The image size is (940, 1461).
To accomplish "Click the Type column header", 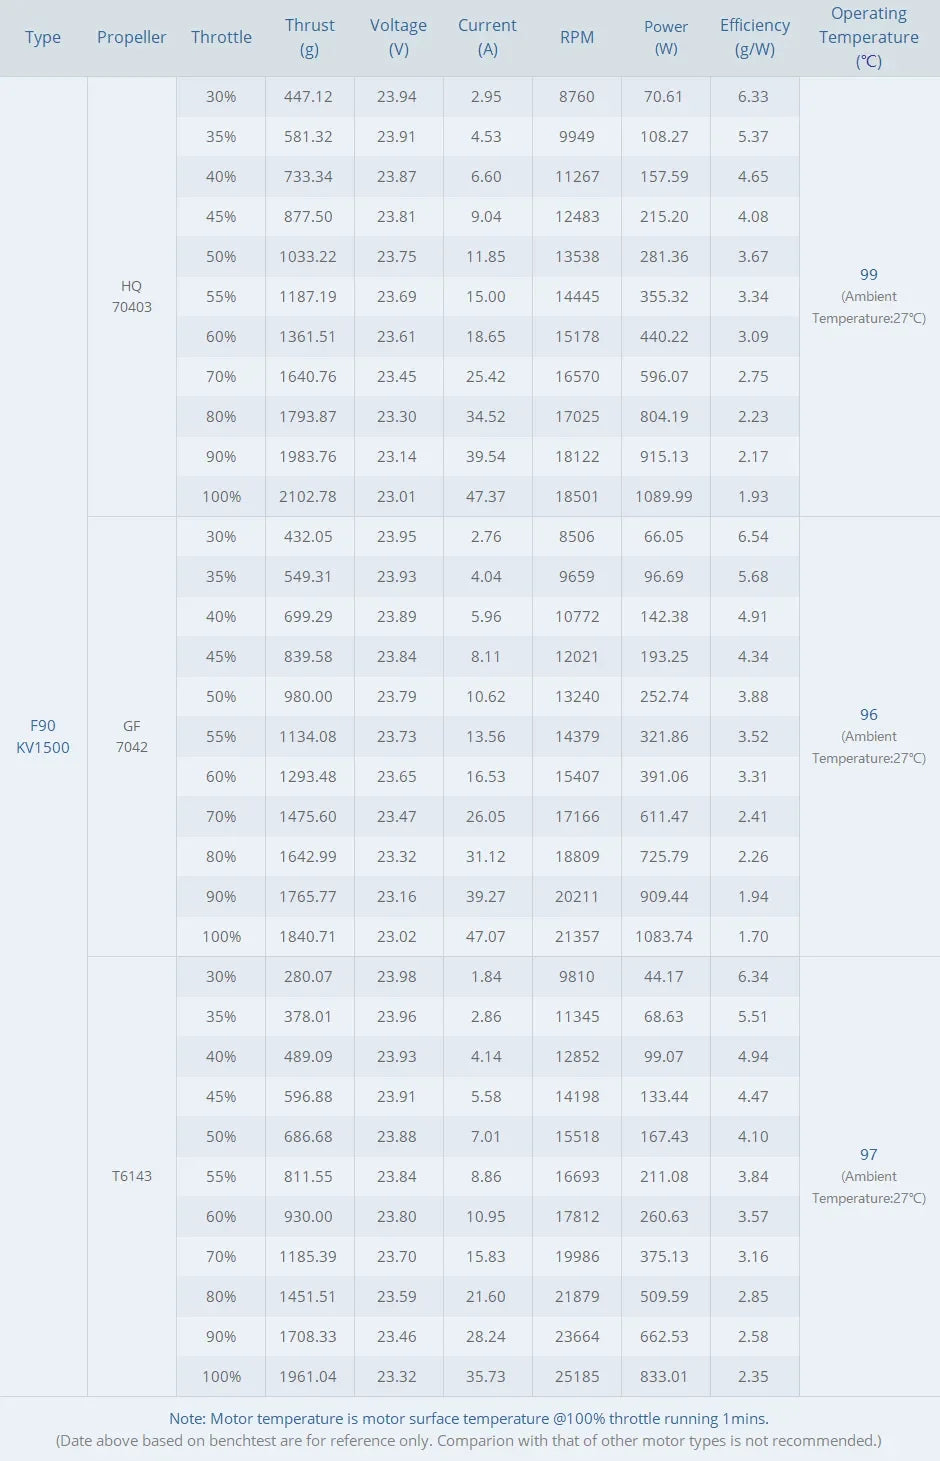I will coord(43,37).
